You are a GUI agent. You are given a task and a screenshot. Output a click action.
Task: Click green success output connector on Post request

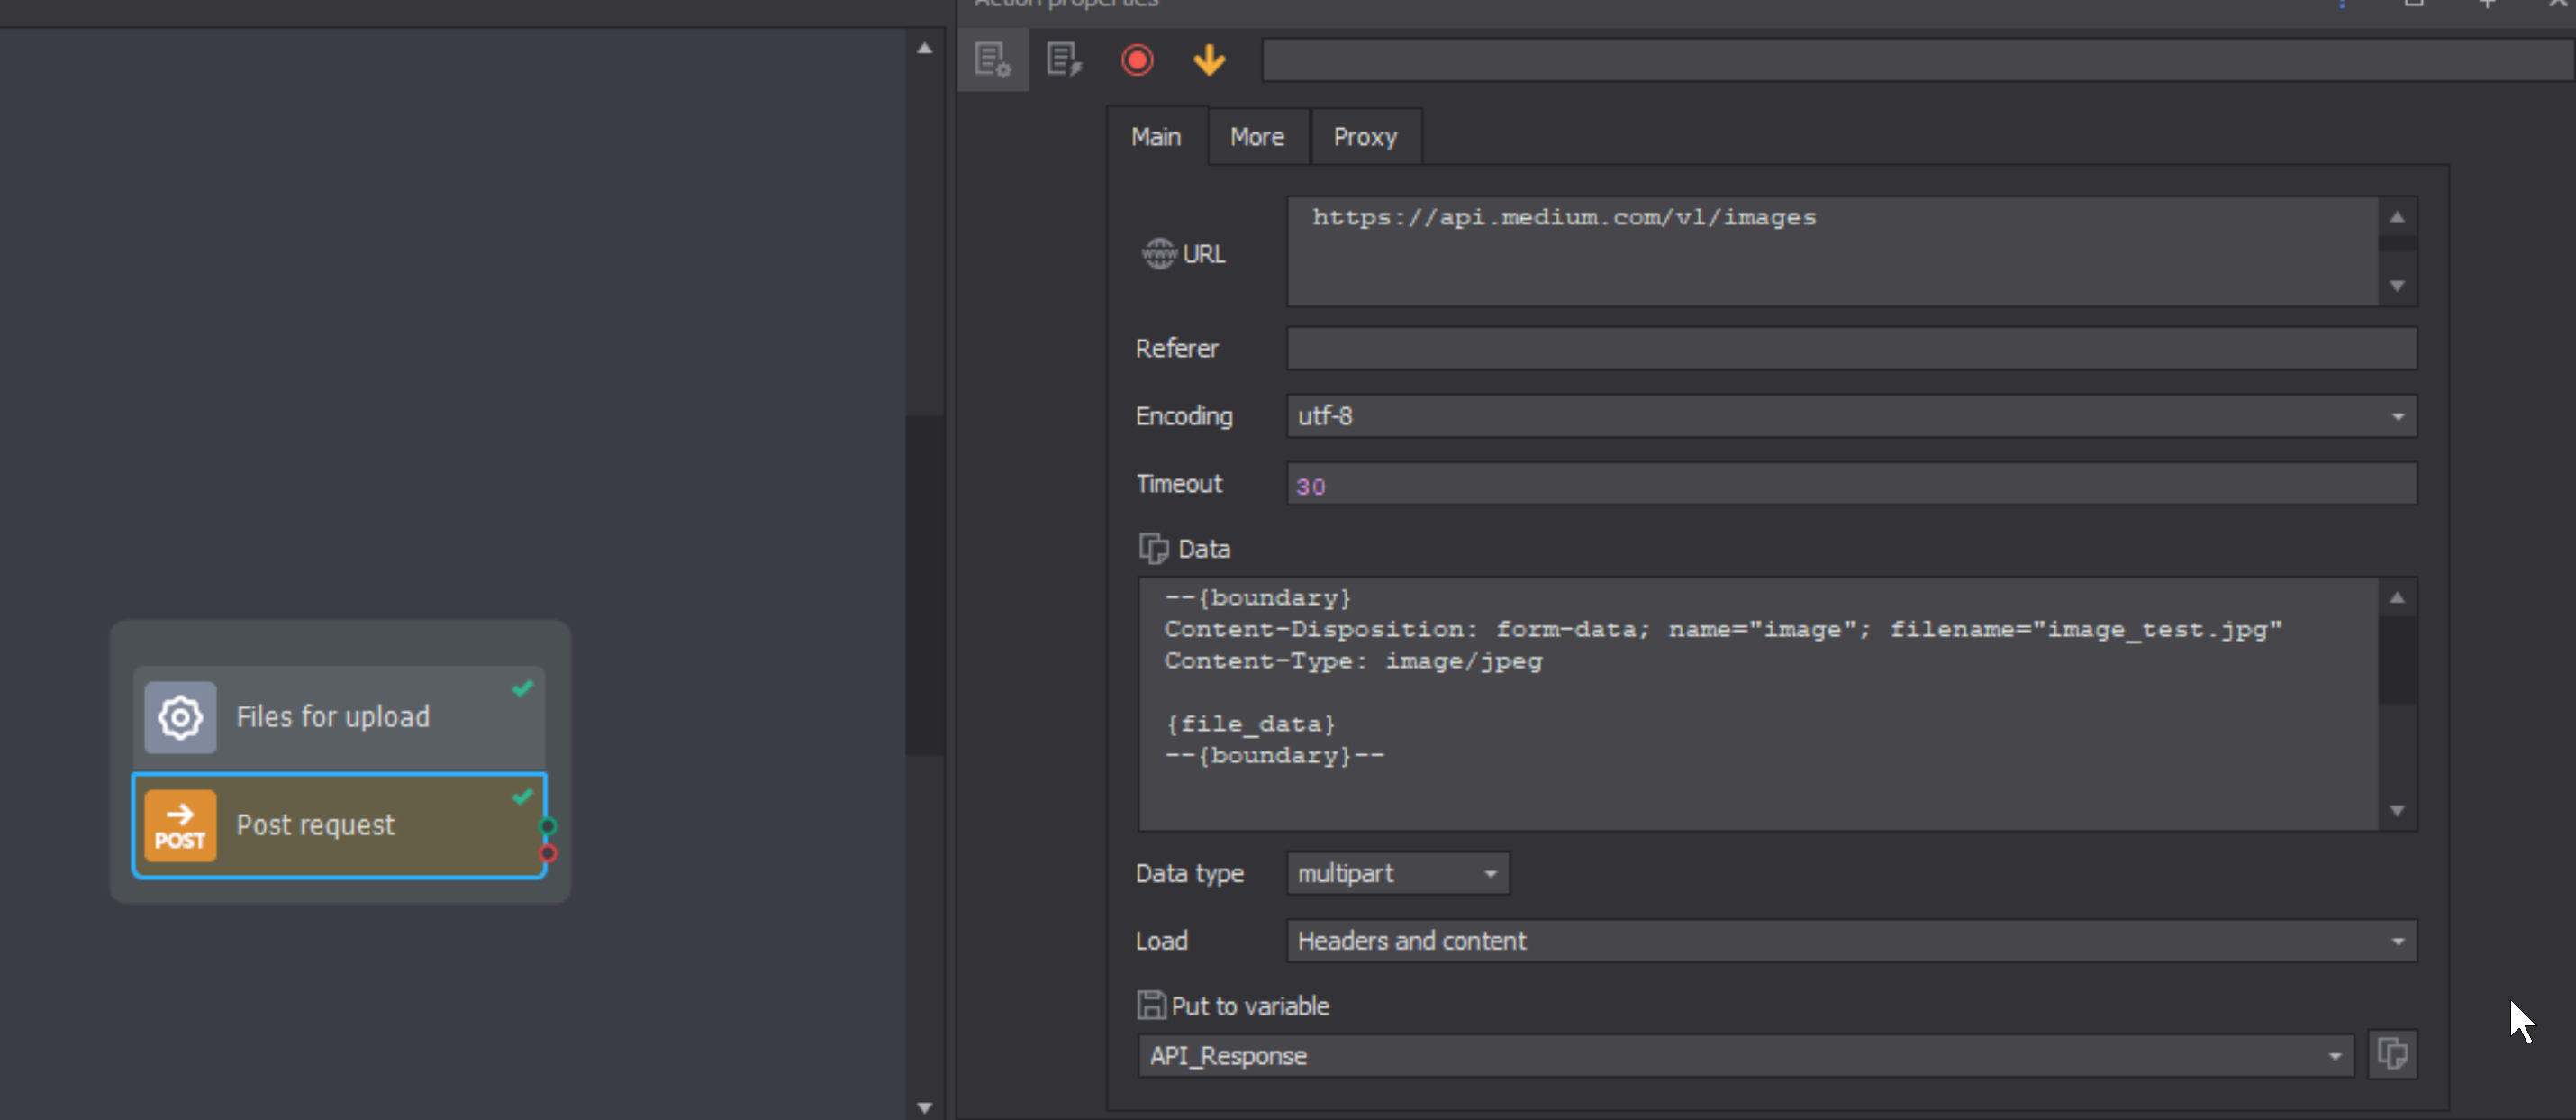click(548, 826)
